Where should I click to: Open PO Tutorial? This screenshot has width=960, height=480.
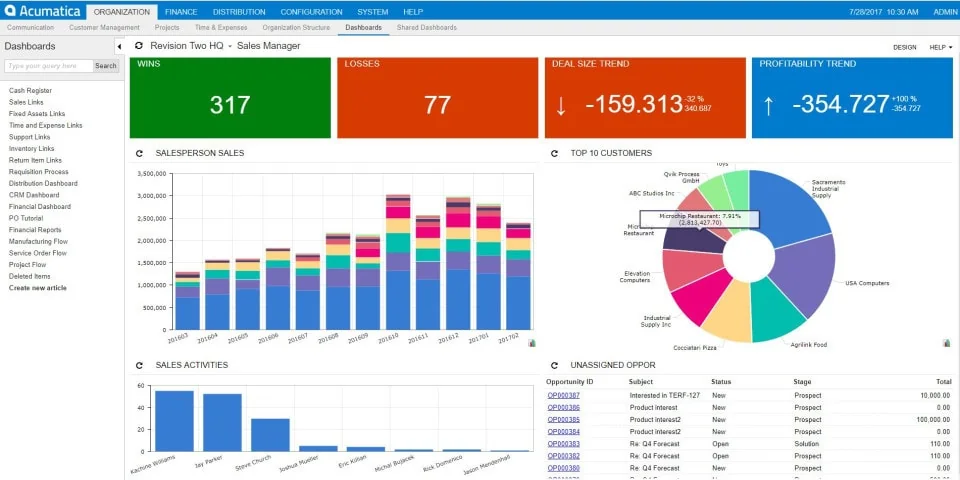[26, 219]
